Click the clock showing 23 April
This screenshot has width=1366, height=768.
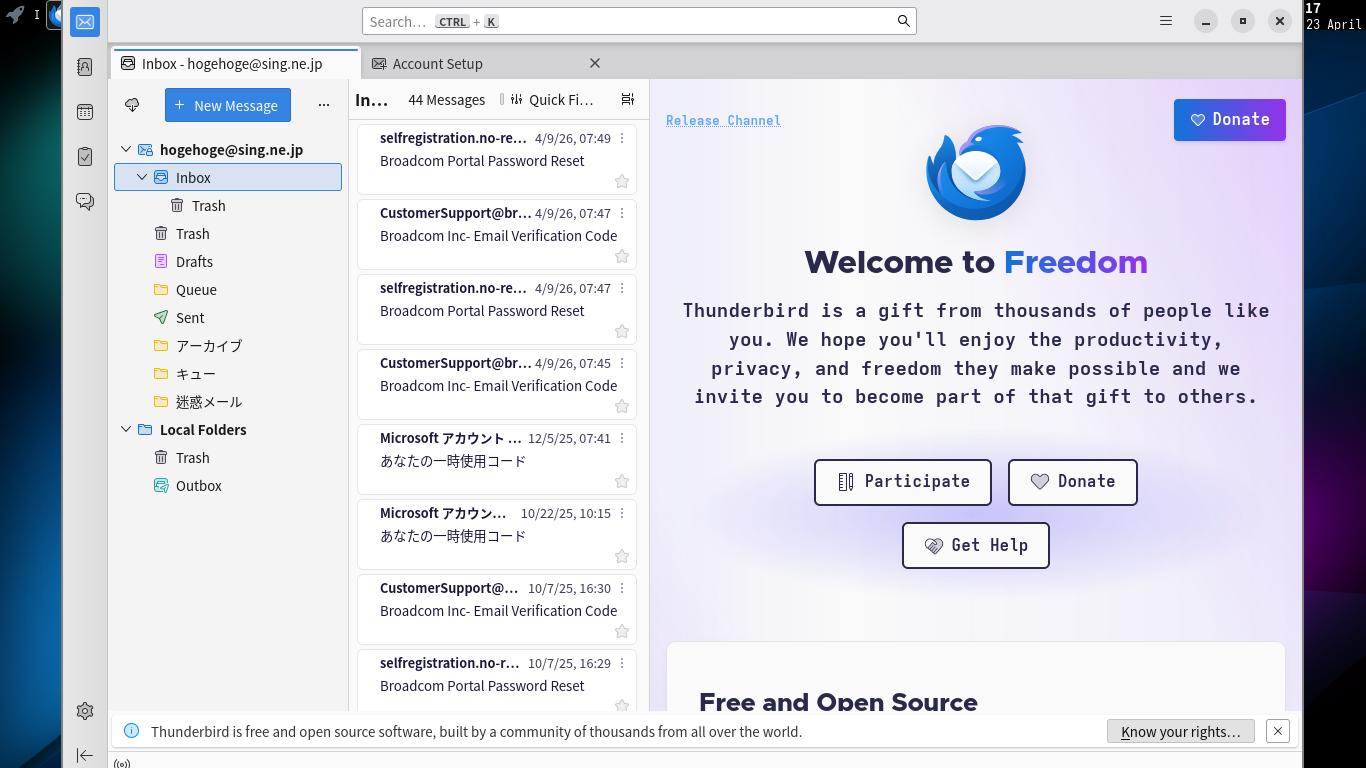pos(1334,16)
